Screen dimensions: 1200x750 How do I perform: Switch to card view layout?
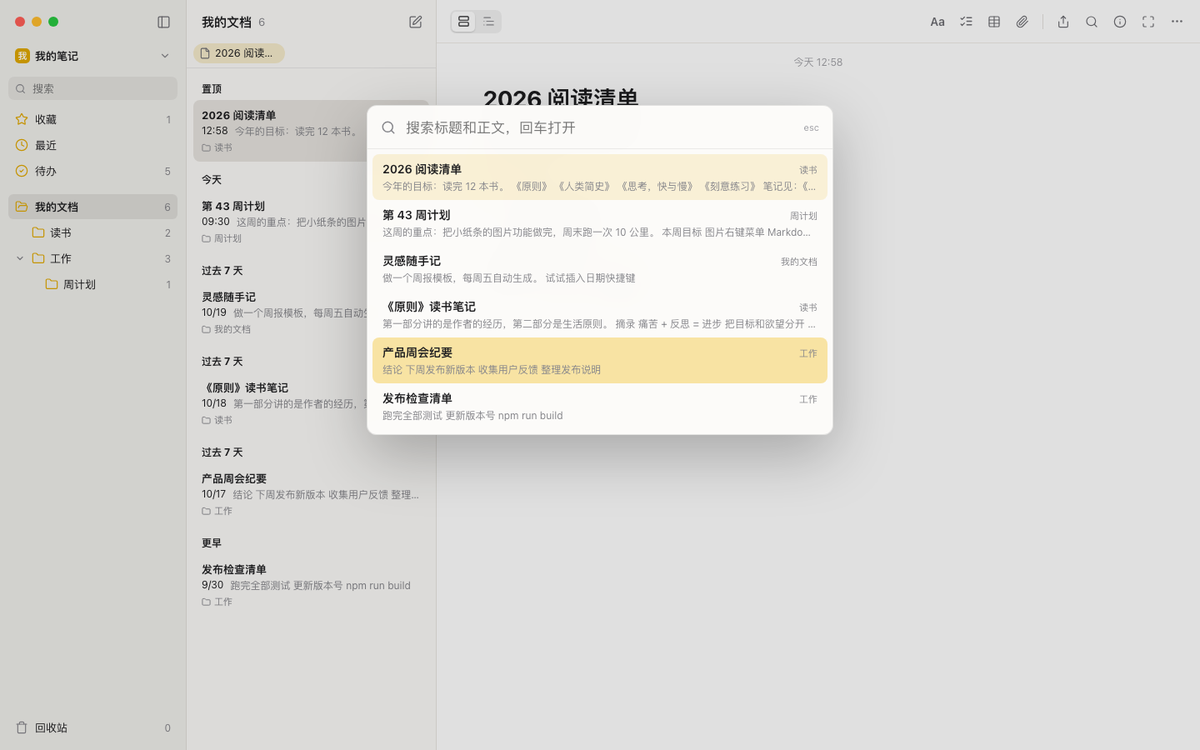click(463, 22)
